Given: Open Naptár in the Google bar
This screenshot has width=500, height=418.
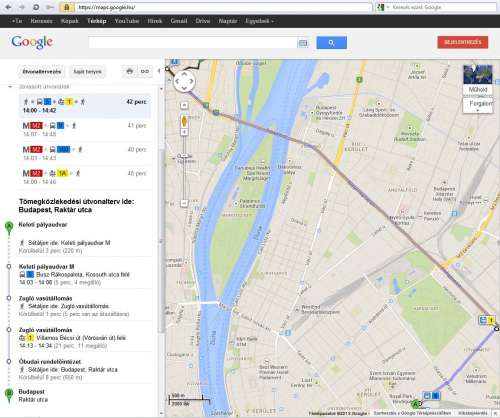Looking at the screenshot, I should (228, 21).
